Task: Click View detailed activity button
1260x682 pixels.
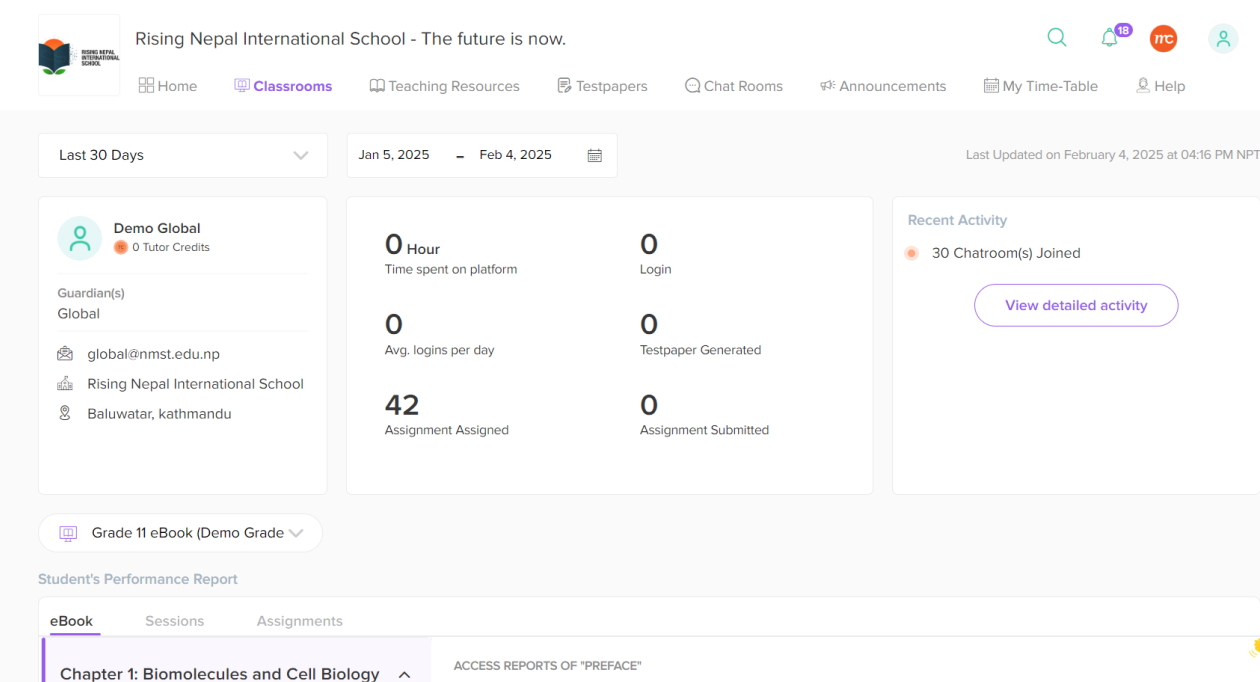Action: tap(1076, 305)
